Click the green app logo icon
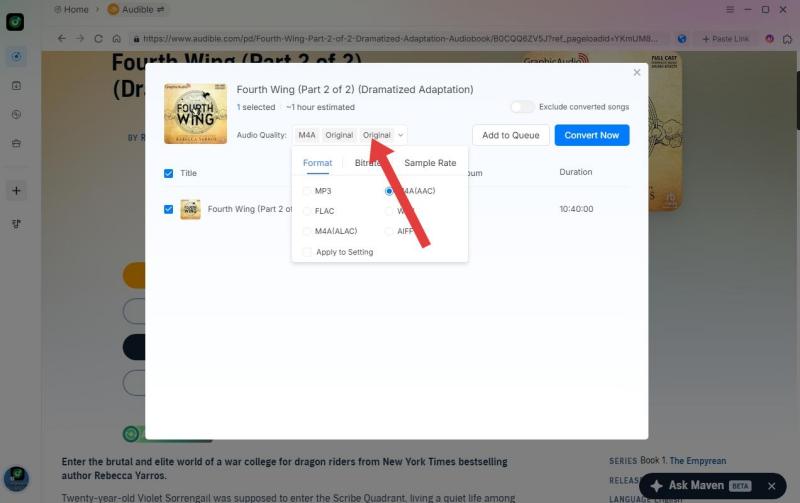The image size is (800, 503). 15,22
